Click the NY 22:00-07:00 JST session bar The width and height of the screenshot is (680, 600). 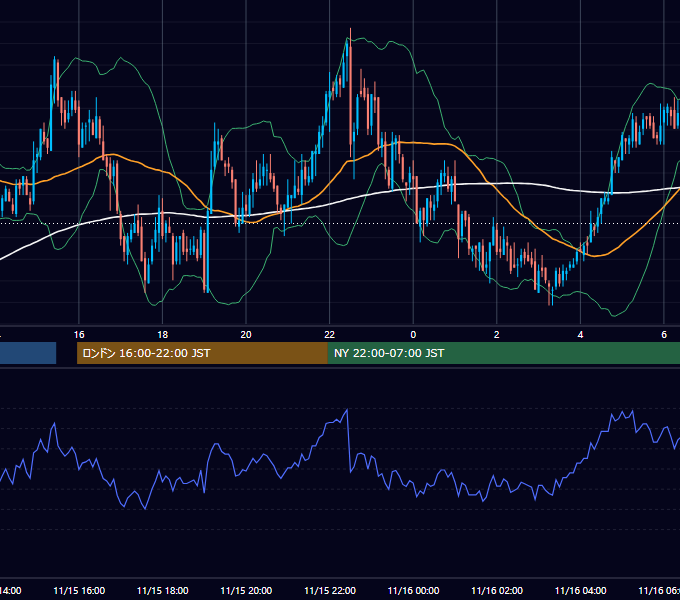[503, 353]
